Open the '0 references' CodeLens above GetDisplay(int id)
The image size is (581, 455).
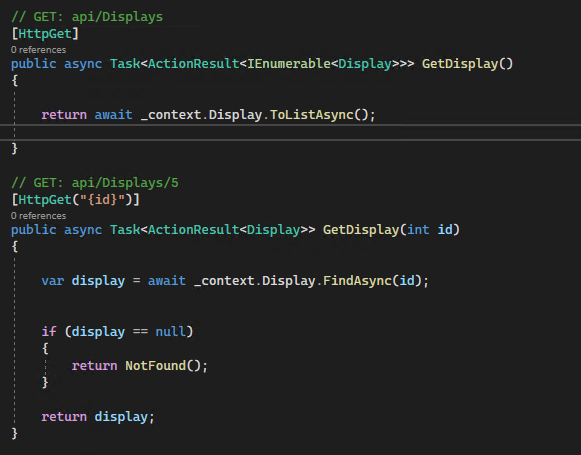pos(39,216)
